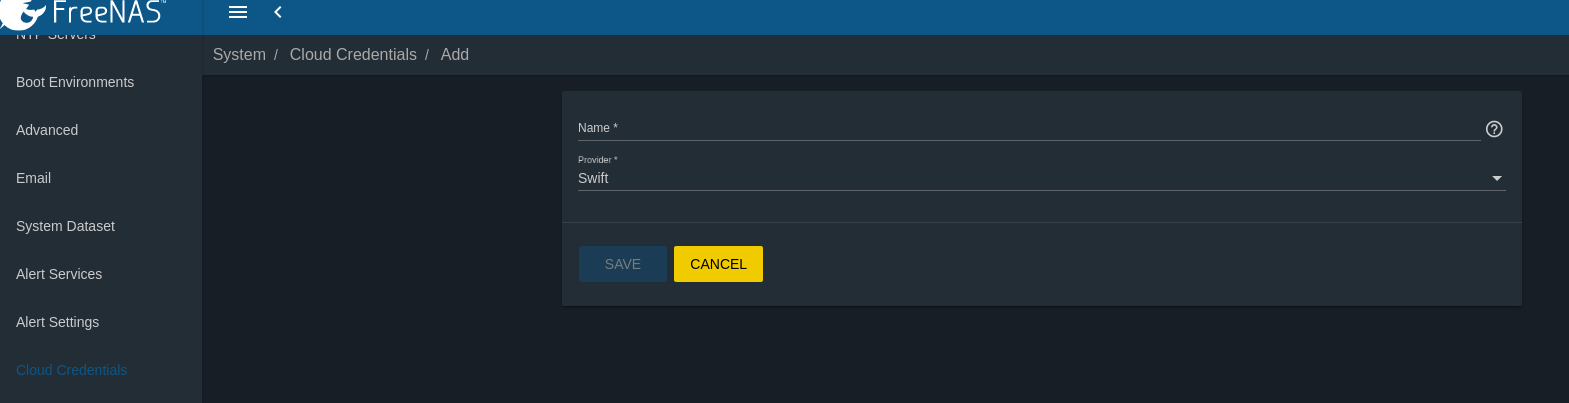The image size is (1569, 403).
Task: Open the Alert Settings page
Action: 57,322
